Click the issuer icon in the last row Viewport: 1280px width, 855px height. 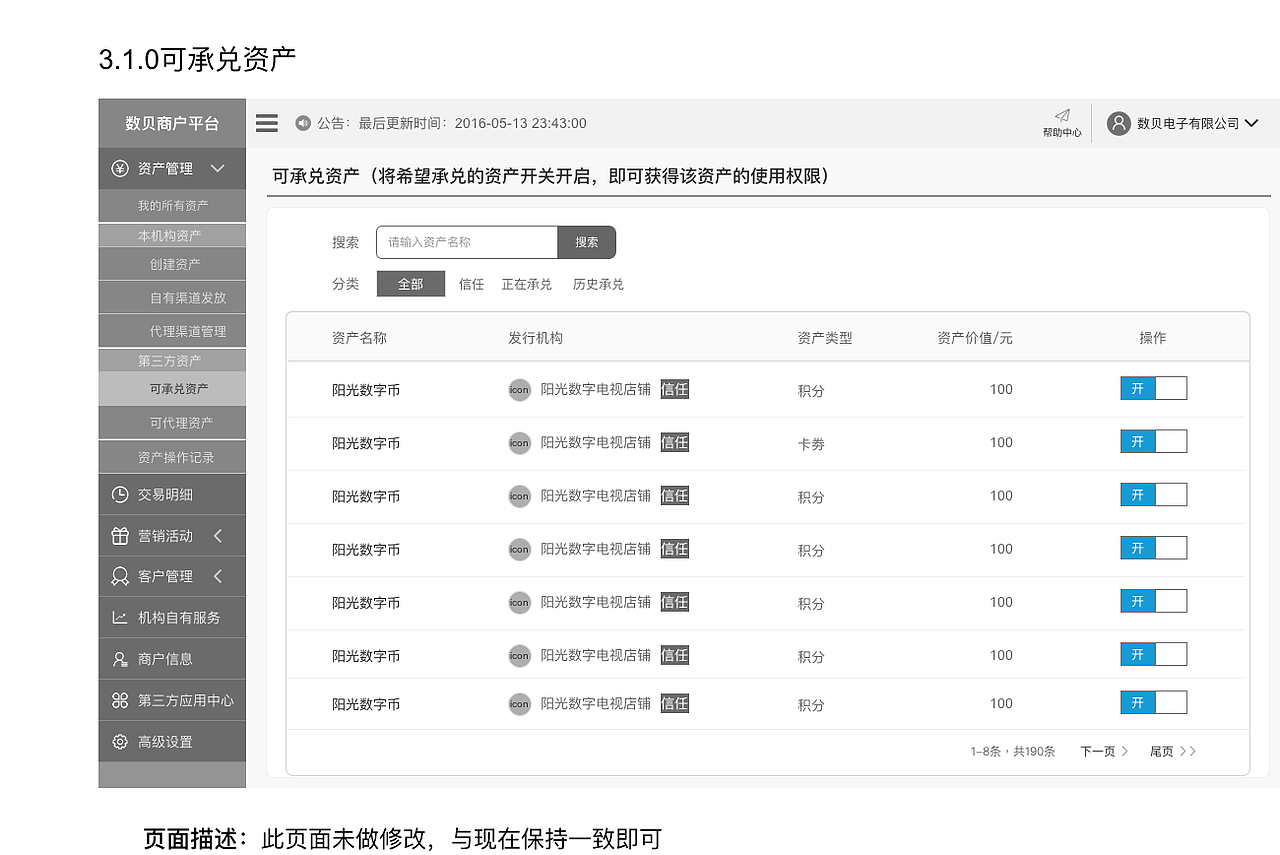pos(519,703)
